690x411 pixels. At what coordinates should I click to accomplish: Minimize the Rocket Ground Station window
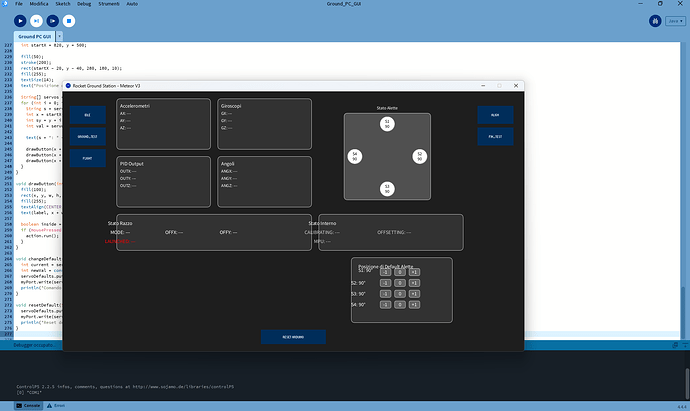tap(483, 86)
